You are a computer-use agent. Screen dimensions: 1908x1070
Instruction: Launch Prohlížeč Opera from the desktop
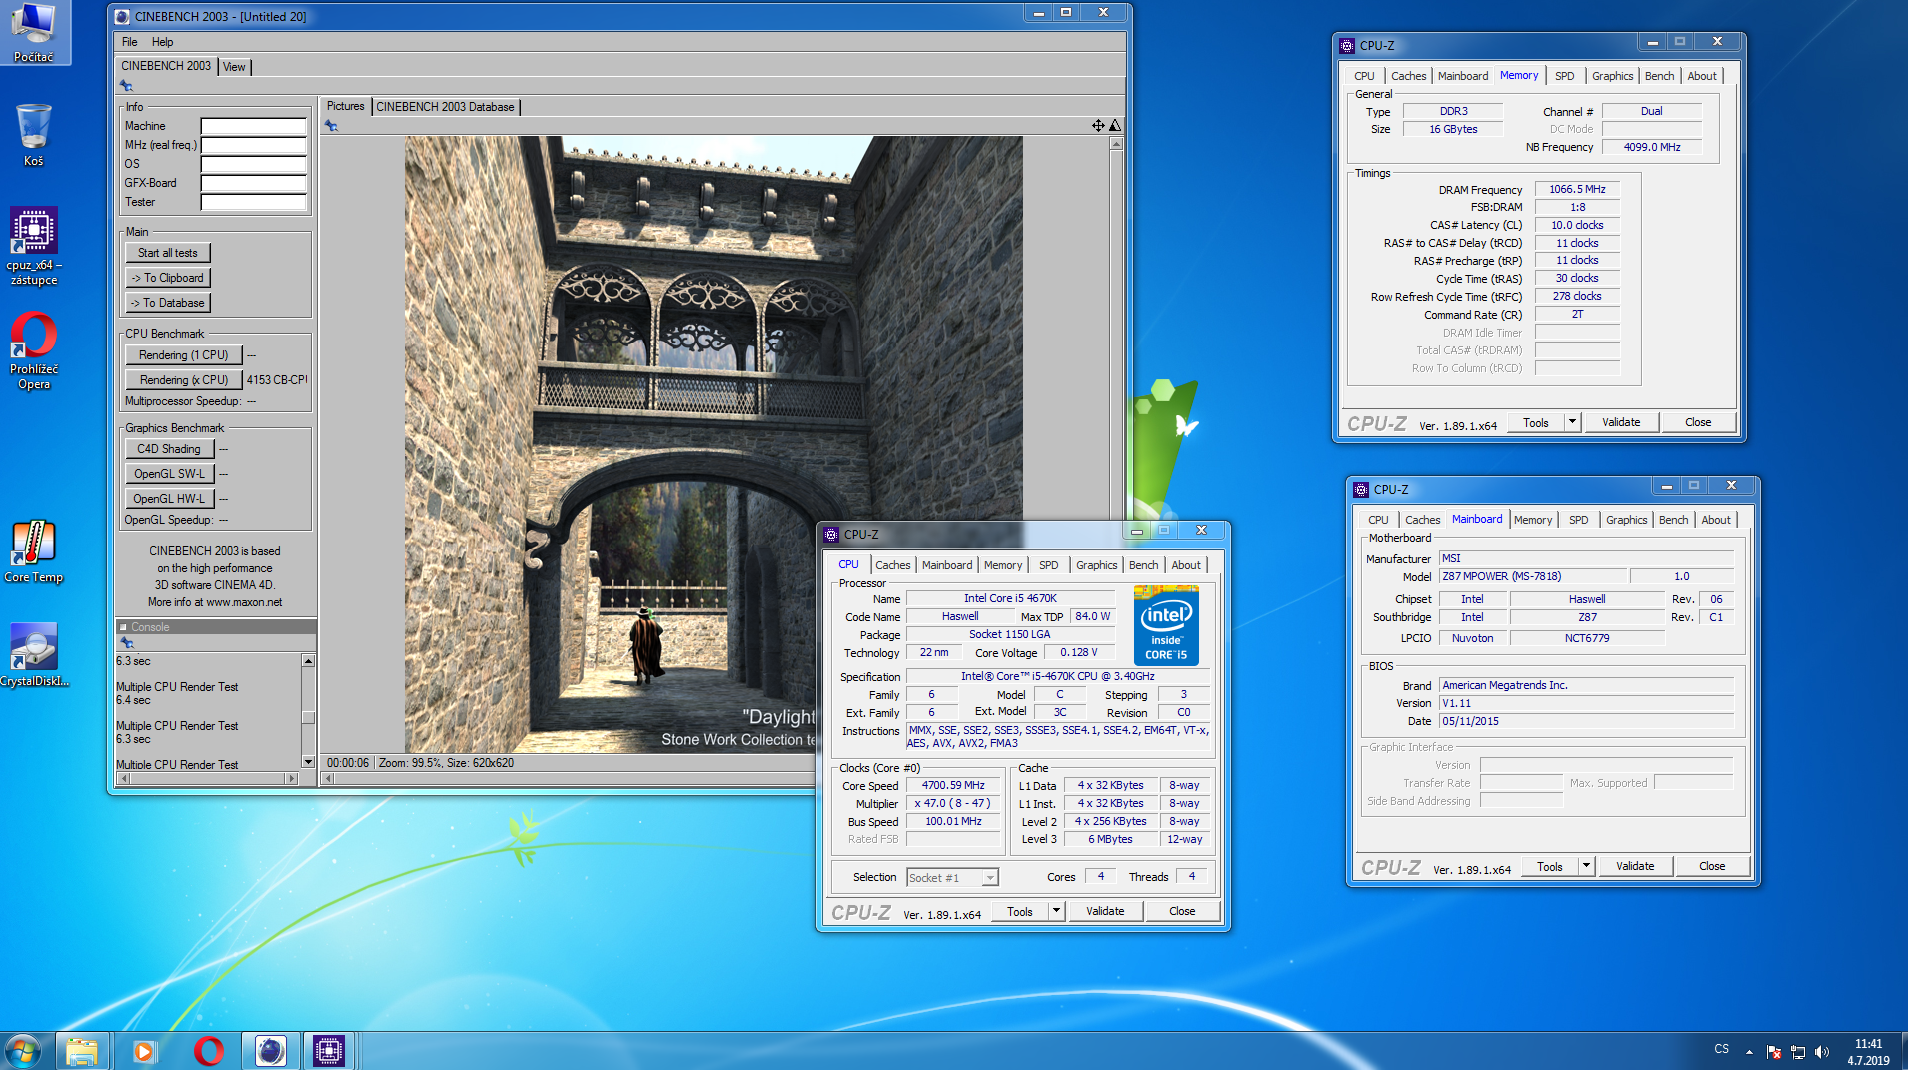(34, 351)
